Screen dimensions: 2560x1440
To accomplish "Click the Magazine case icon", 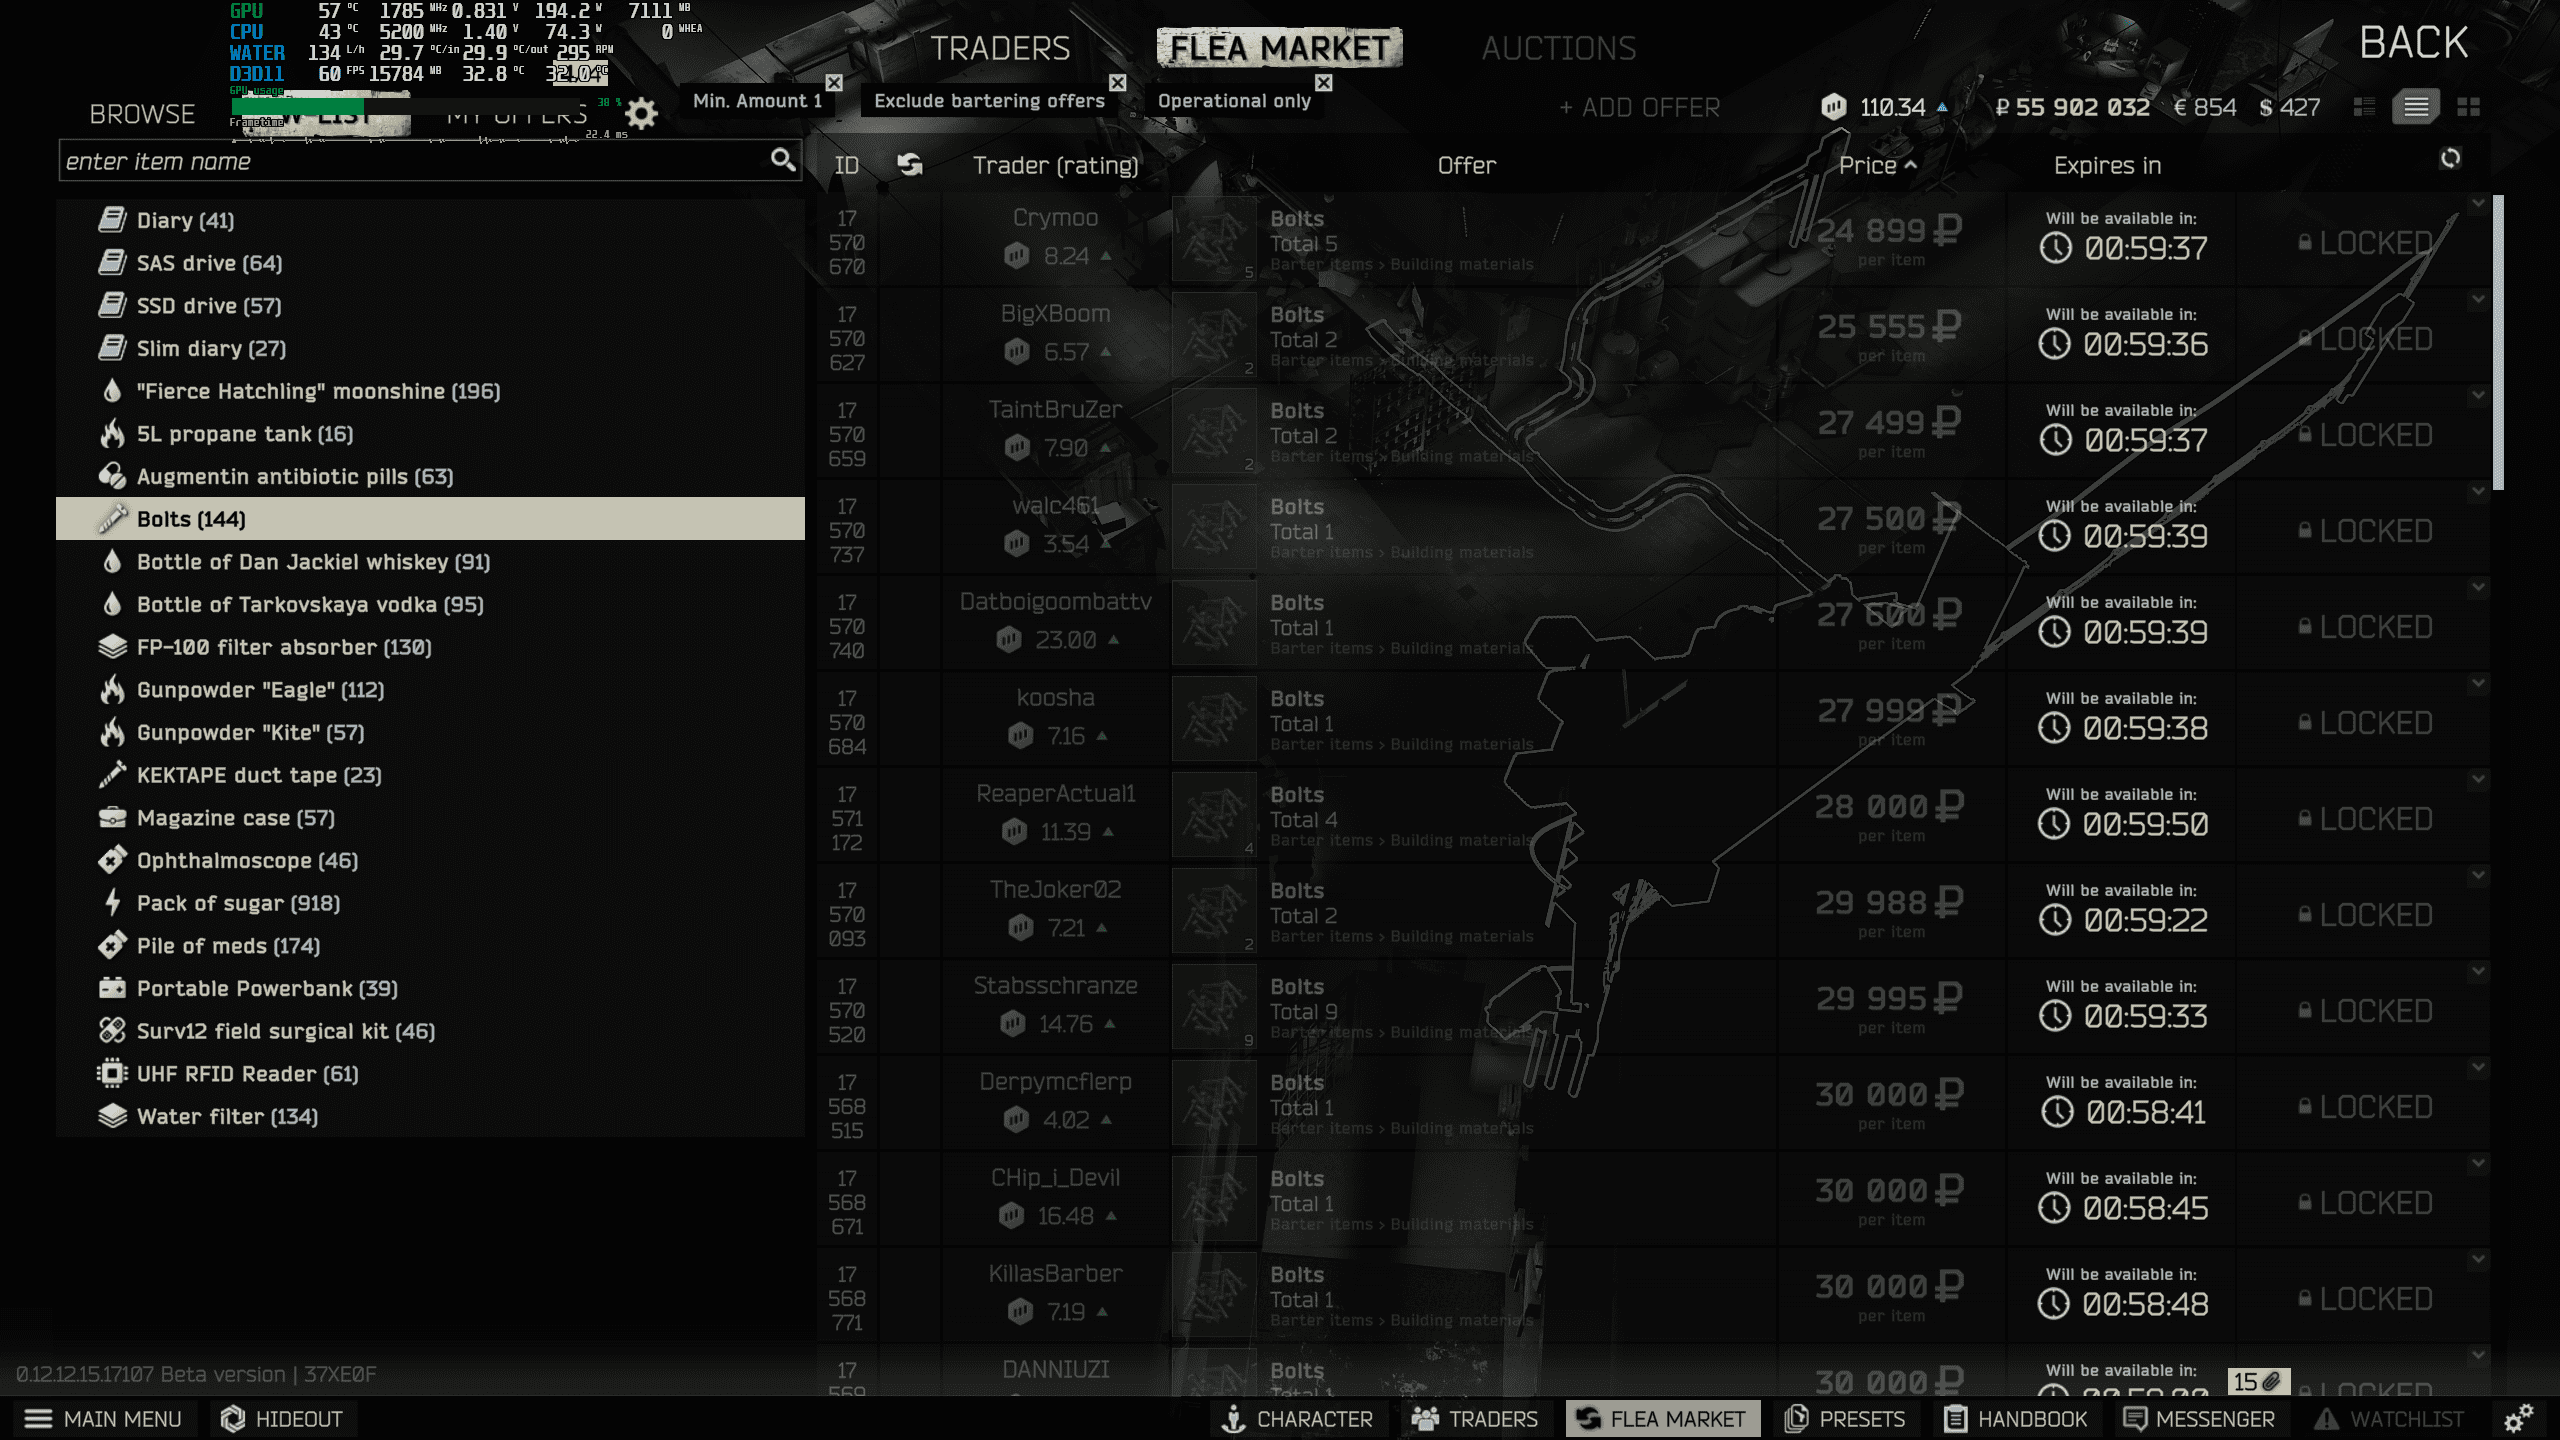I will [x=112, y=818].
